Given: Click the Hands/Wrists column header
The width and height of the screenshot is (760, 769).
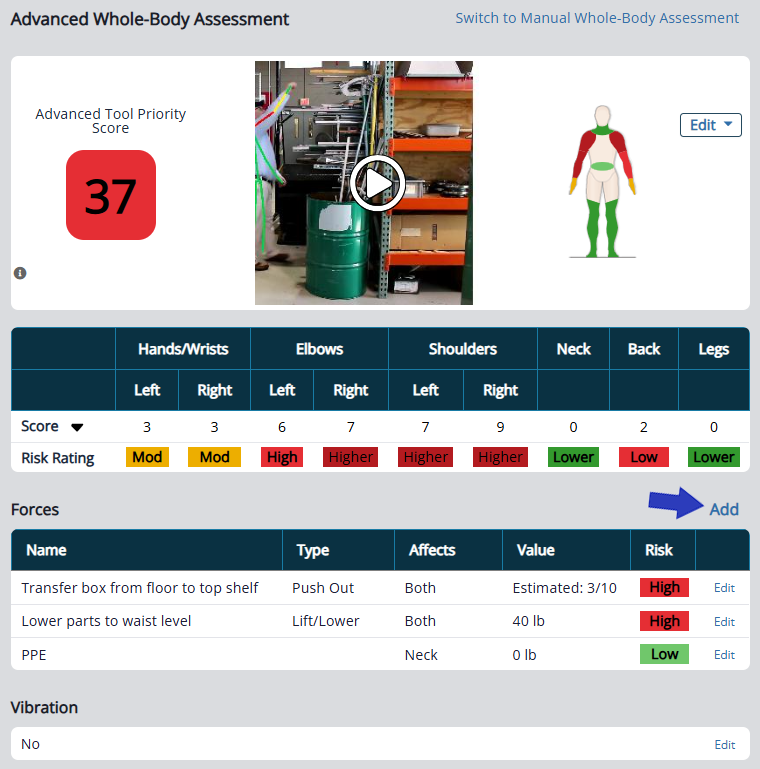Looking at the screenshot, I should tap(182, 349).
